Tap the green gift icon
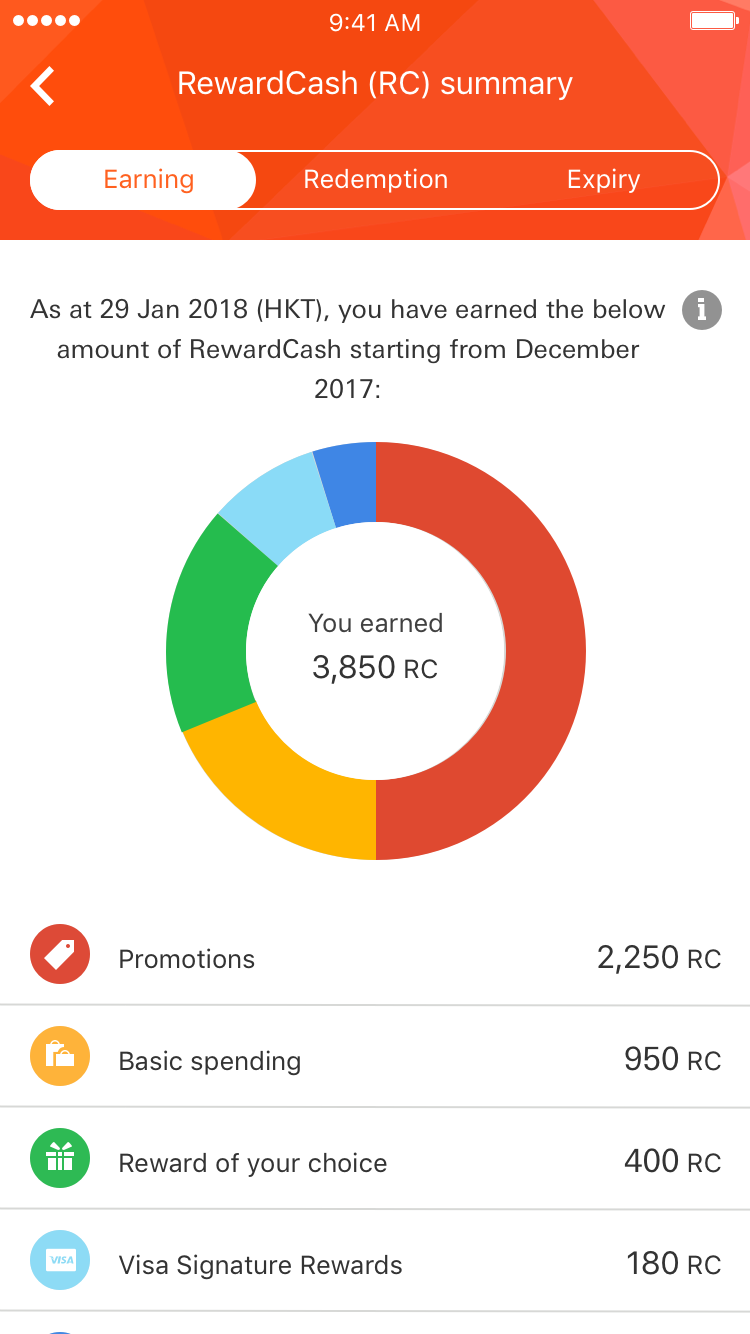The width and height of the screenshot is (750, 1334). (60, 1158)
